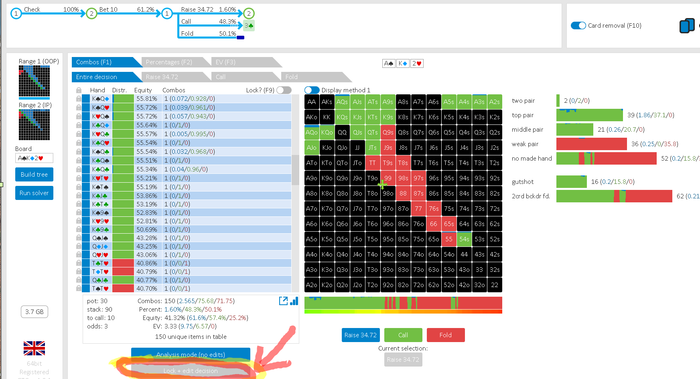Select the TT cell in matrix
The height and width of the screenshot is (379, 700).
(373, 163)
